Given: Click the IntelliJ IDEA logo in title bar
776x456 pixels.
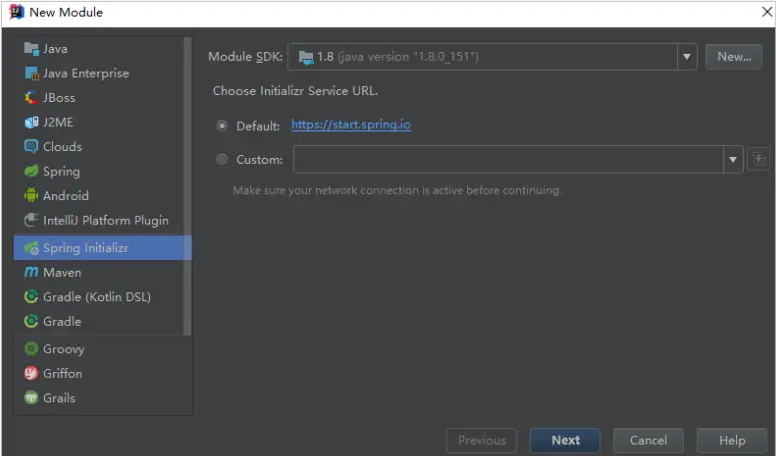Looking at the screenshot, I should 16,12.
